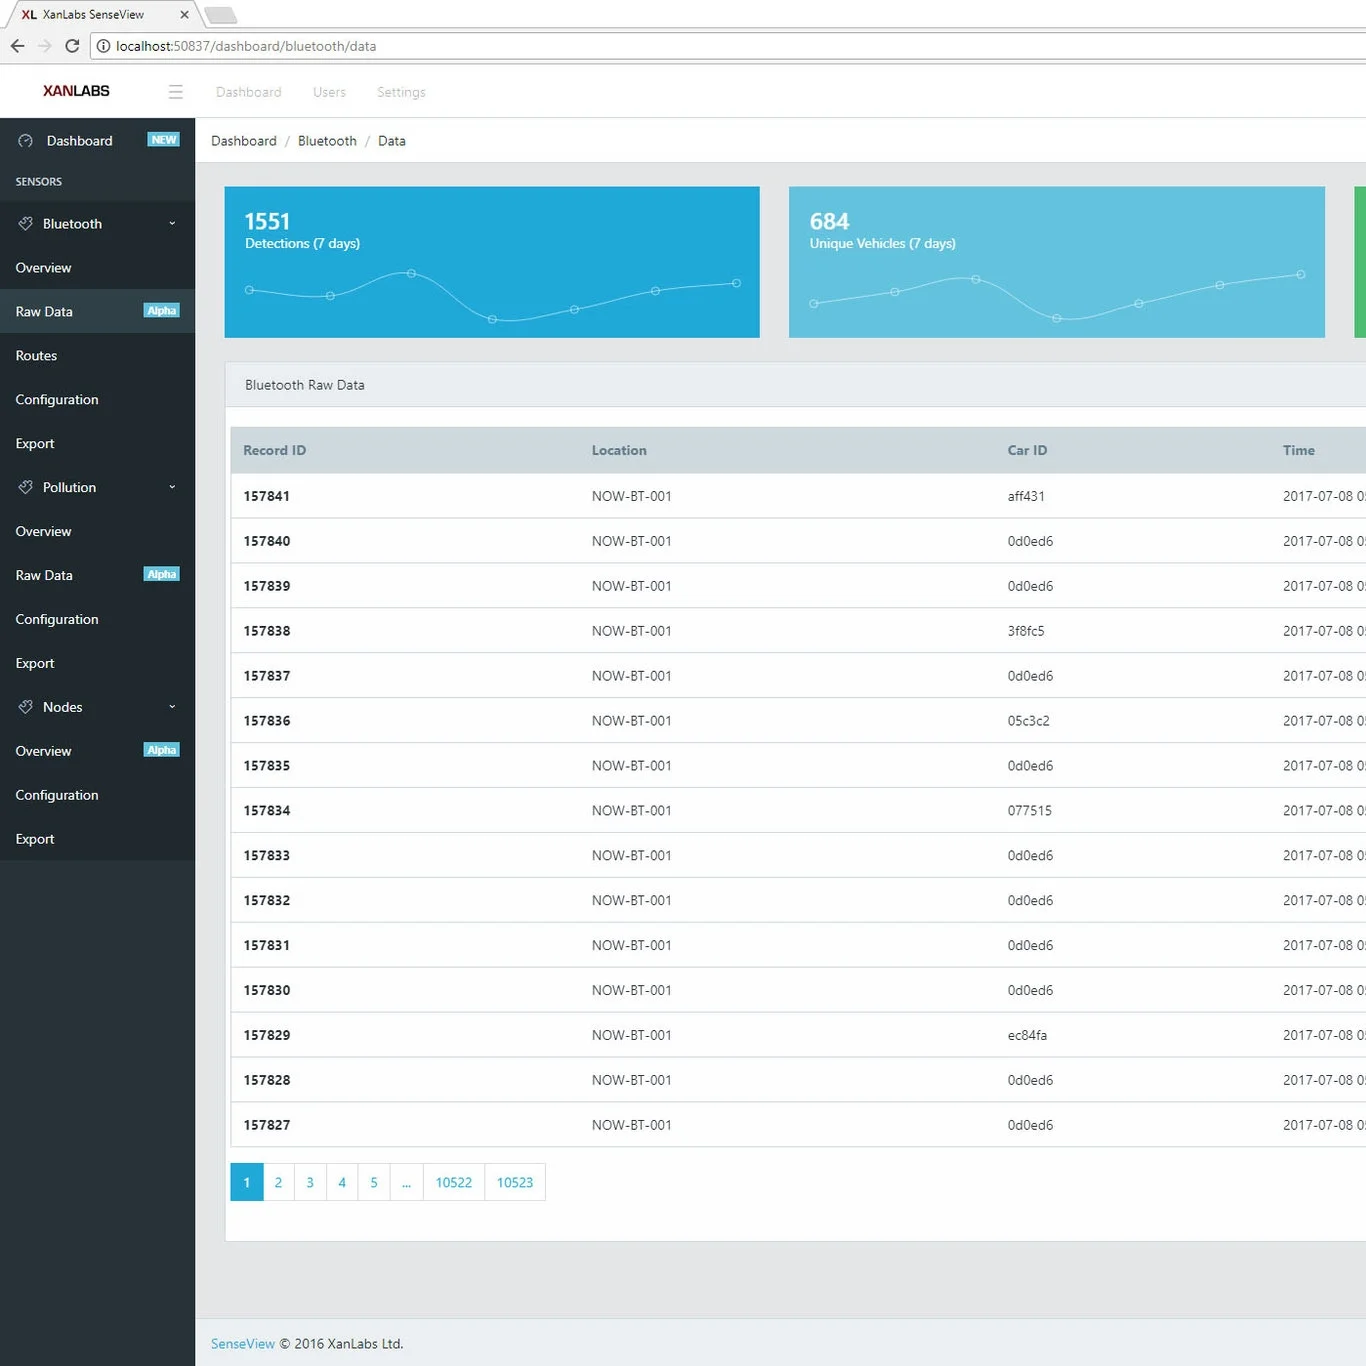Viewport: 1366px width, 1366px height.
Task: Go to pagination page 2
Action: pos(278,1182)
